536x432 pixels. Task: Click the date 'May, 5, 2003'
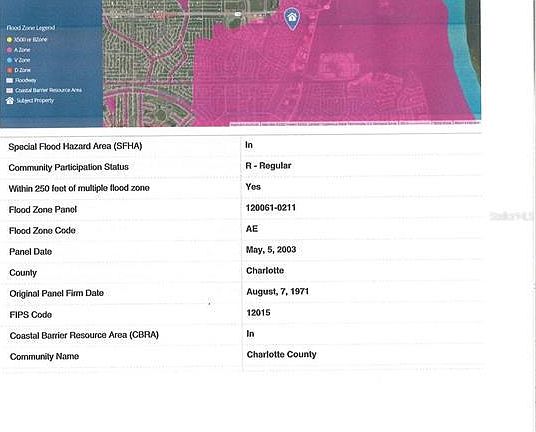(x=271, y=250)
